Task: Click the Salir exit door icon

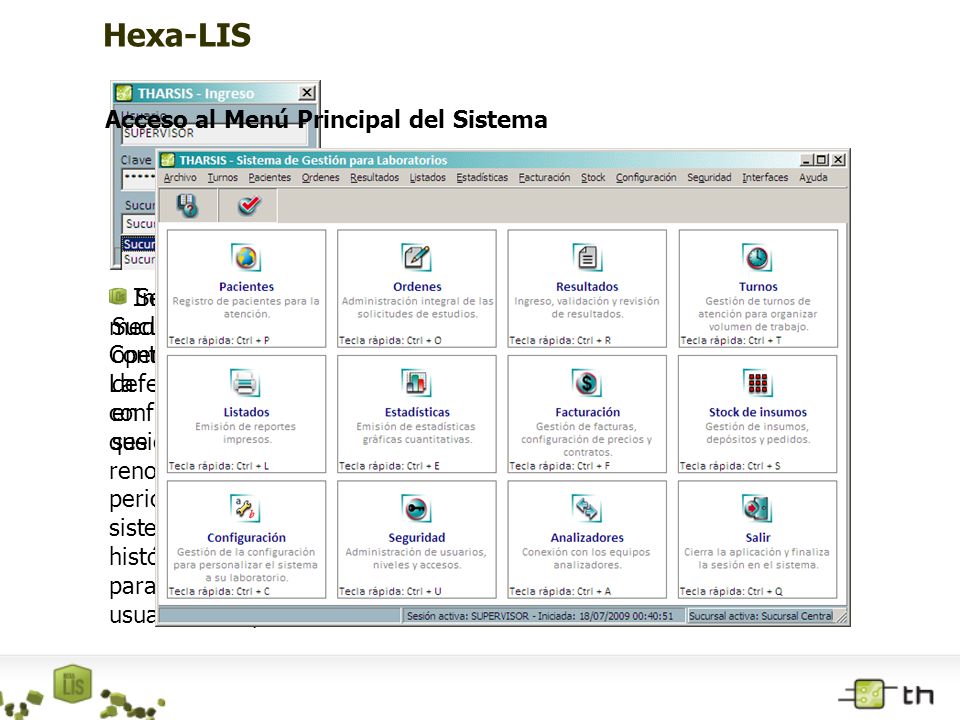Action: (x=757, y=509)
